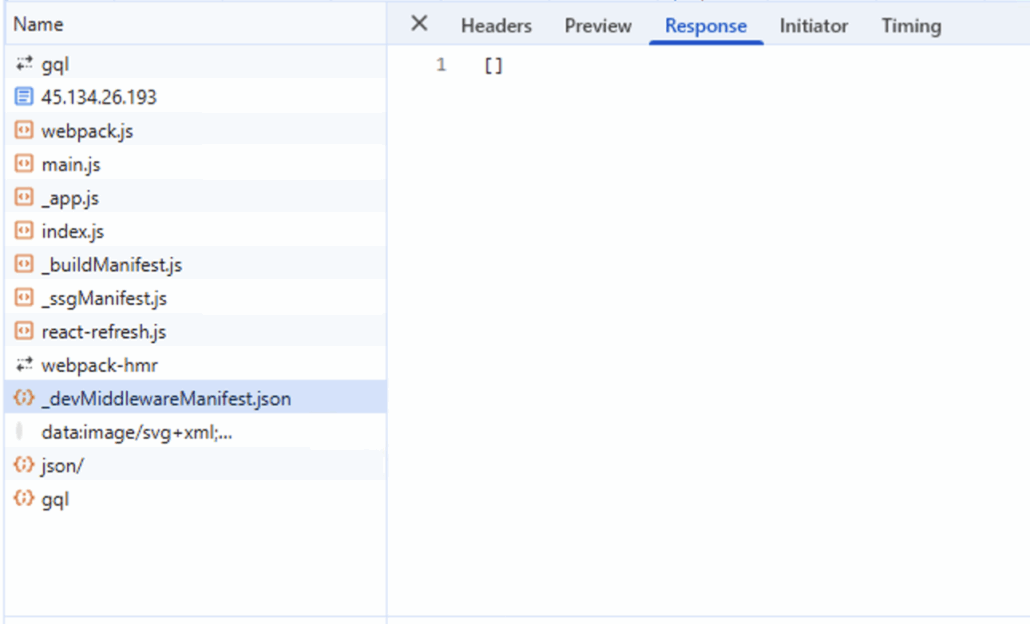
Task: Click the JSON icon beside json/ request
Action: [24, 465]
